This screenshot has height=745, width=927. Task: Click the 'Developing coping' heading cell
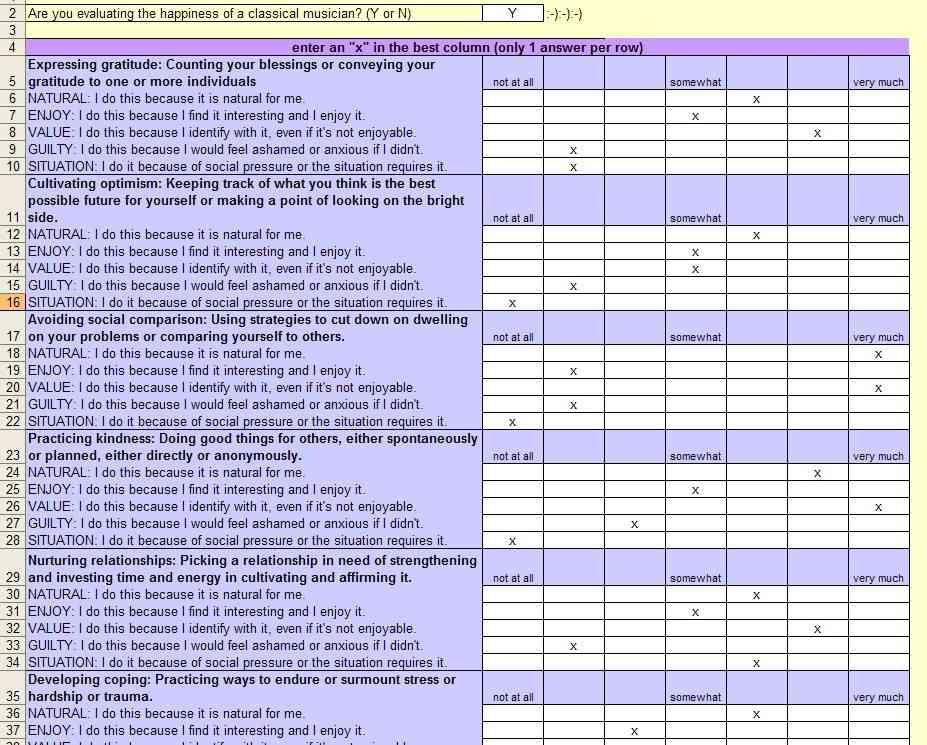click(254, 688)
